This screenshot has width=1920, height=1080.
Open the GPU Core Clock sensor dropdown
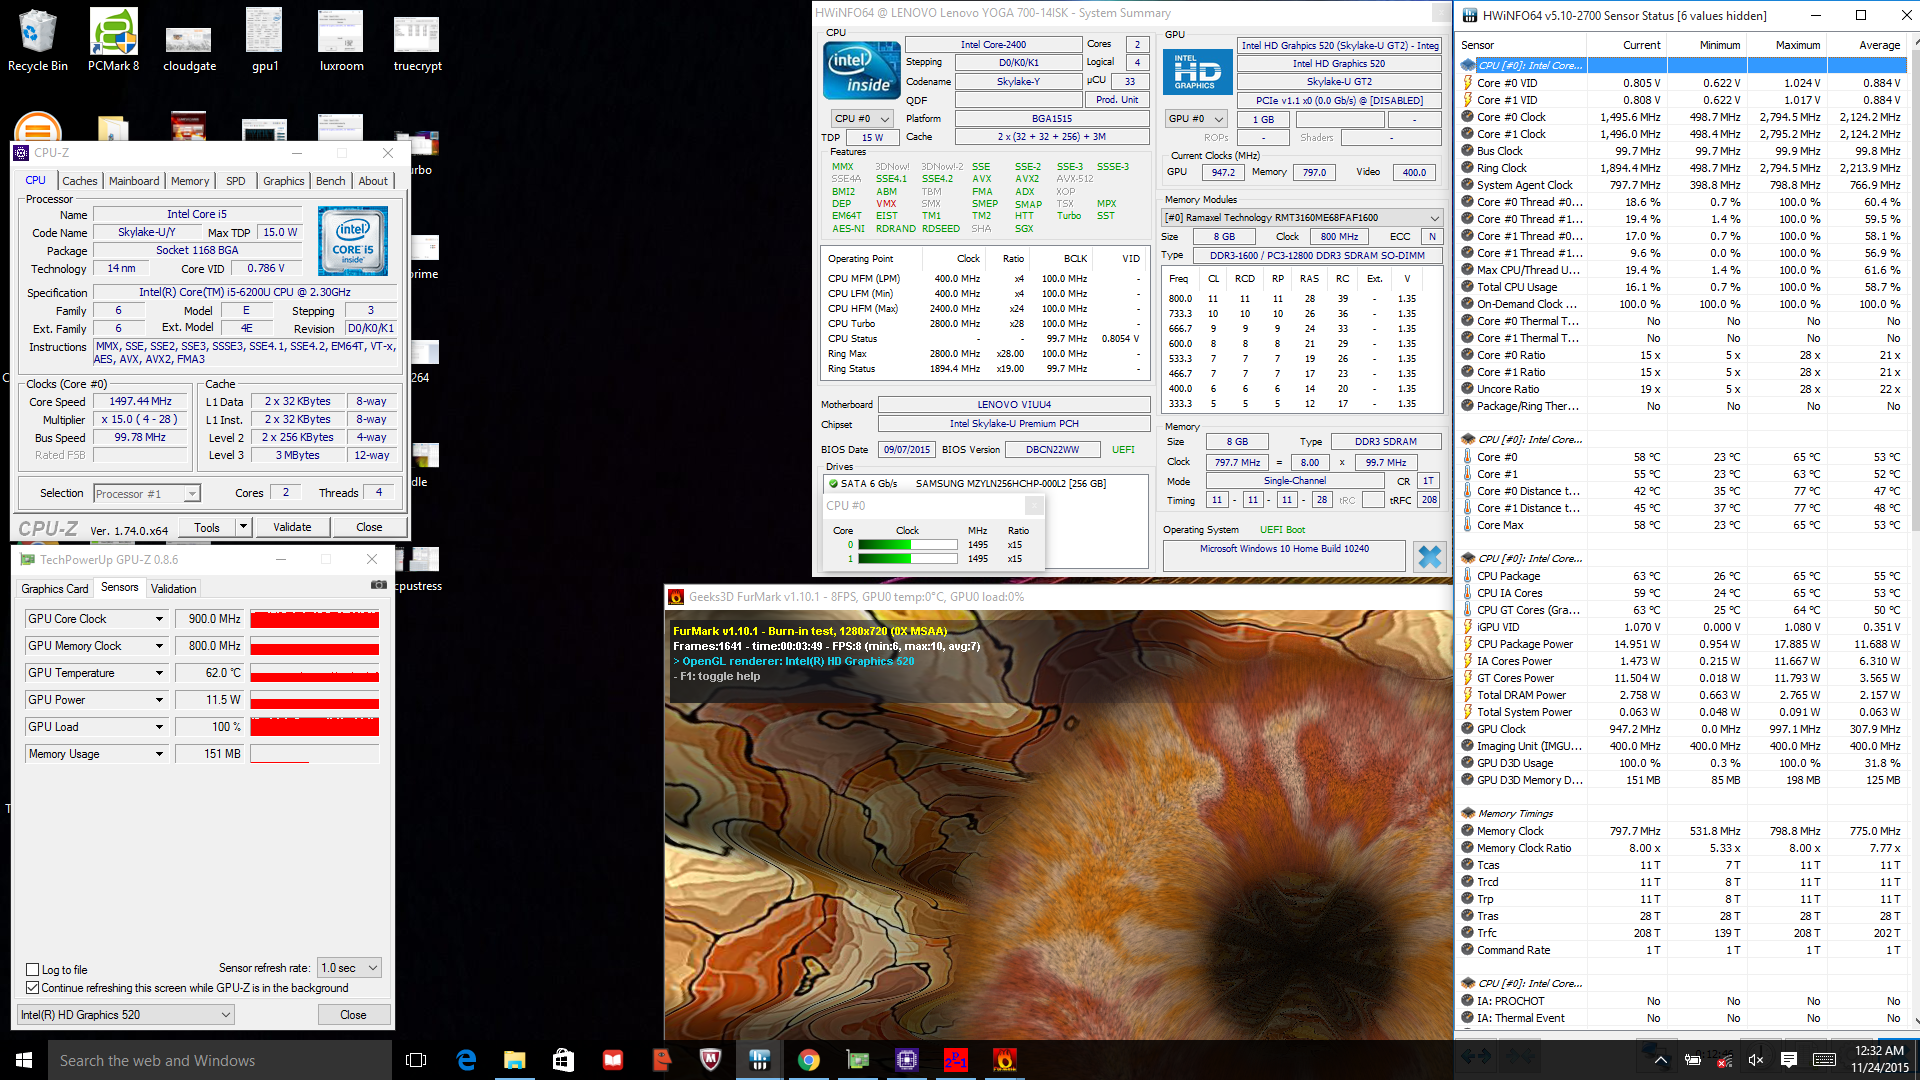coord(159,619)
